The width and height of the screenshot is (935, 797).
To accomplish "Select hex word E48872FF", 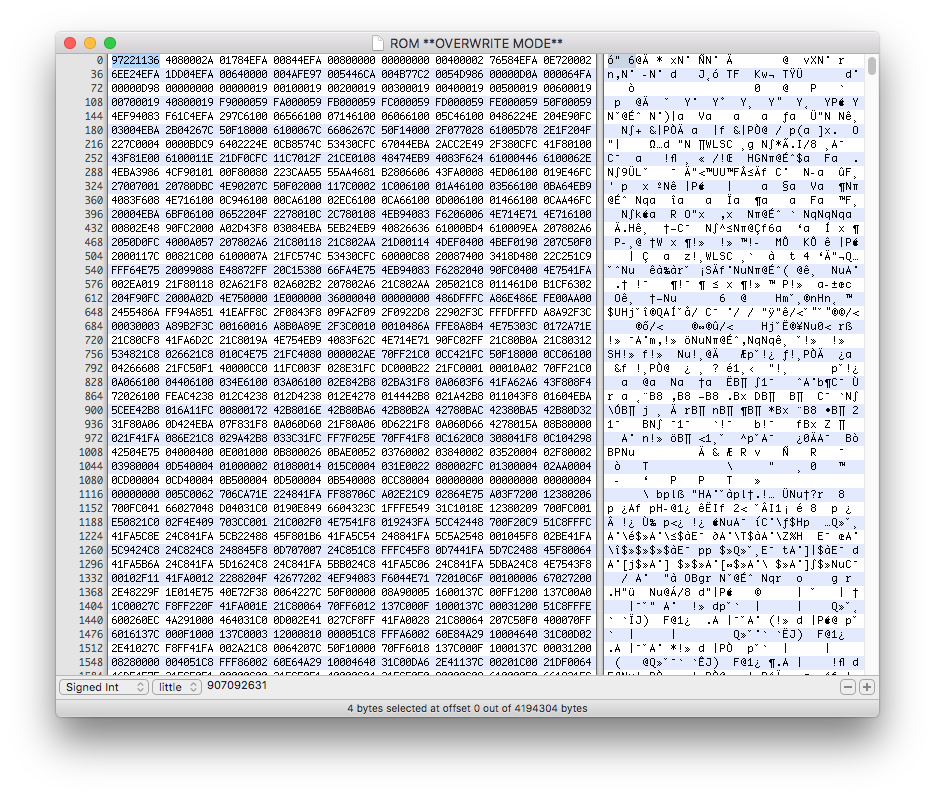I will coord(243,270).
